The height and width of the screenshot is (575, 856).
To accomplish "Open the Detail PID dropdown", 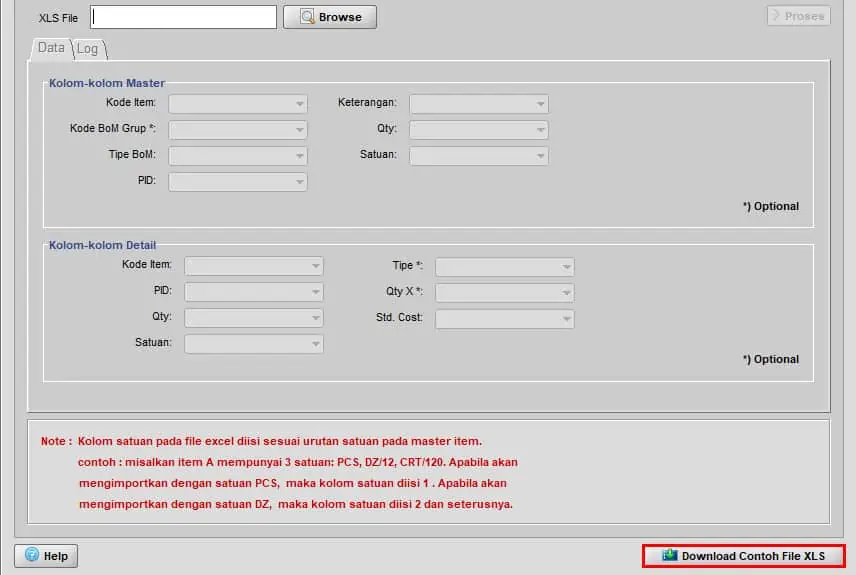I will tap(254, 292).
